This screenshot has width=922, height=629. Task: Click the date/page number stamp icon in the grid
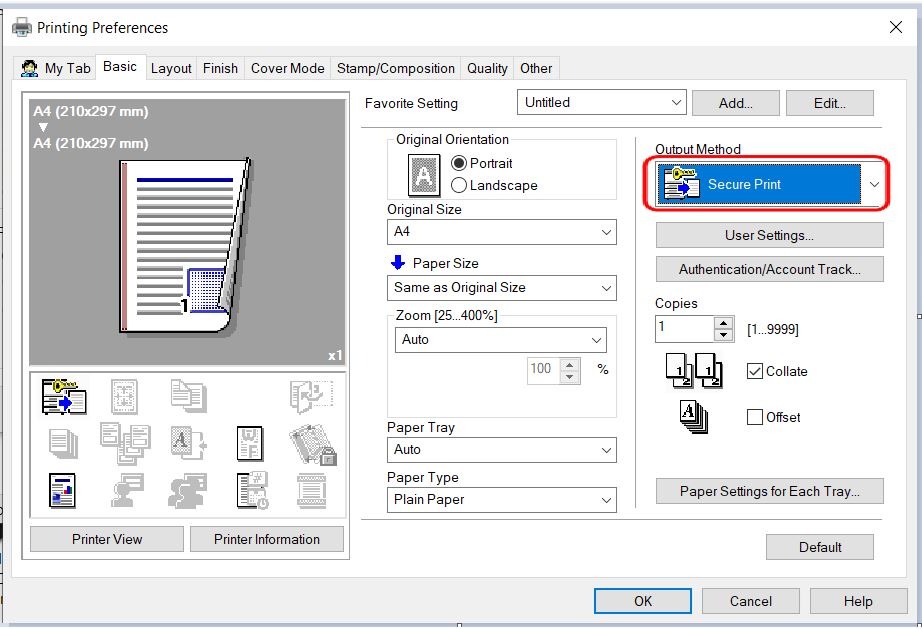point(250,490)
